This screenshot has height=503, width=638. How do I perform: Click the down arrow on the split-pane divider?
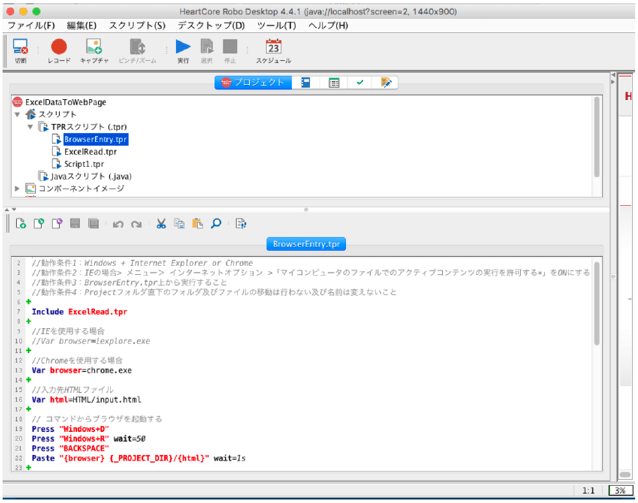tap(14, 209)
